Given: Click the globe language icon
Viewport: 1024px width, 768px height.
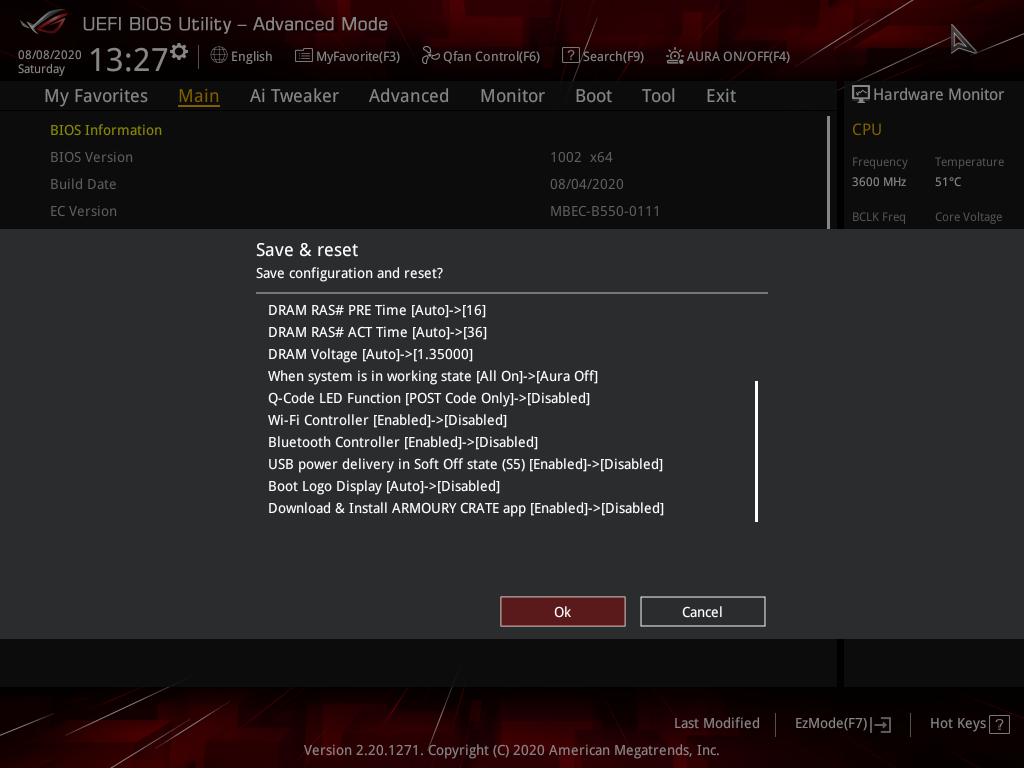Looking at the screenshot, I should tap(219, 56).
